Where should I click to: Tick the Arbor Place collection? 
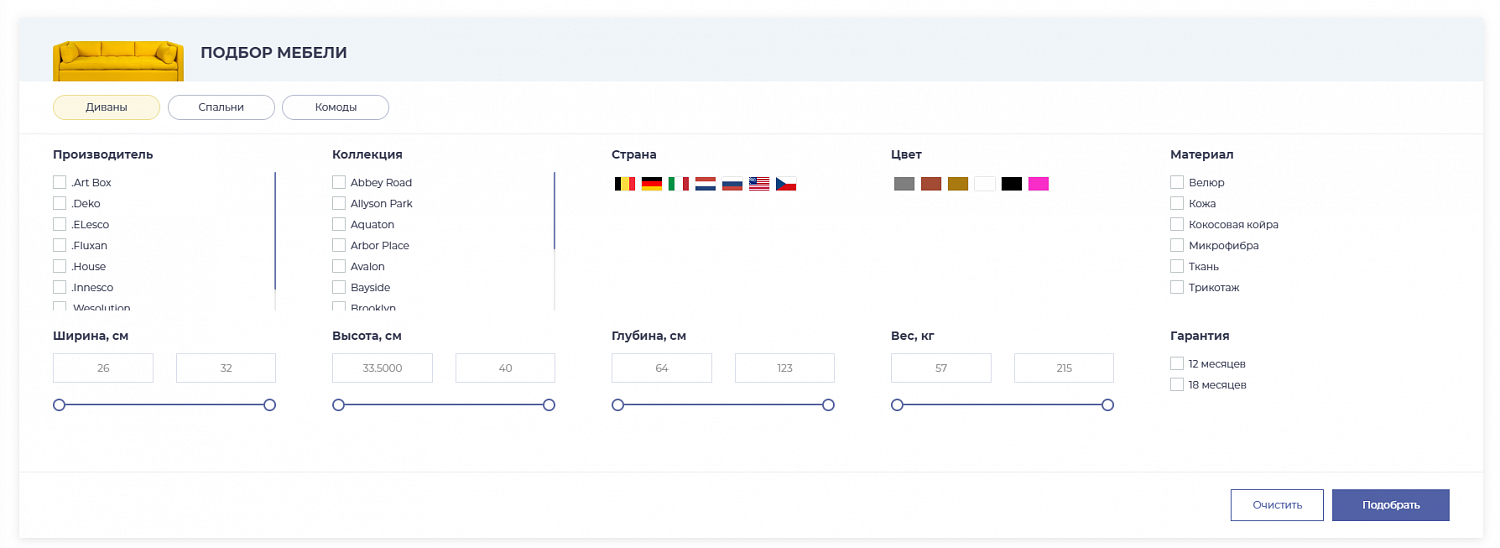(x=339, y=245)
